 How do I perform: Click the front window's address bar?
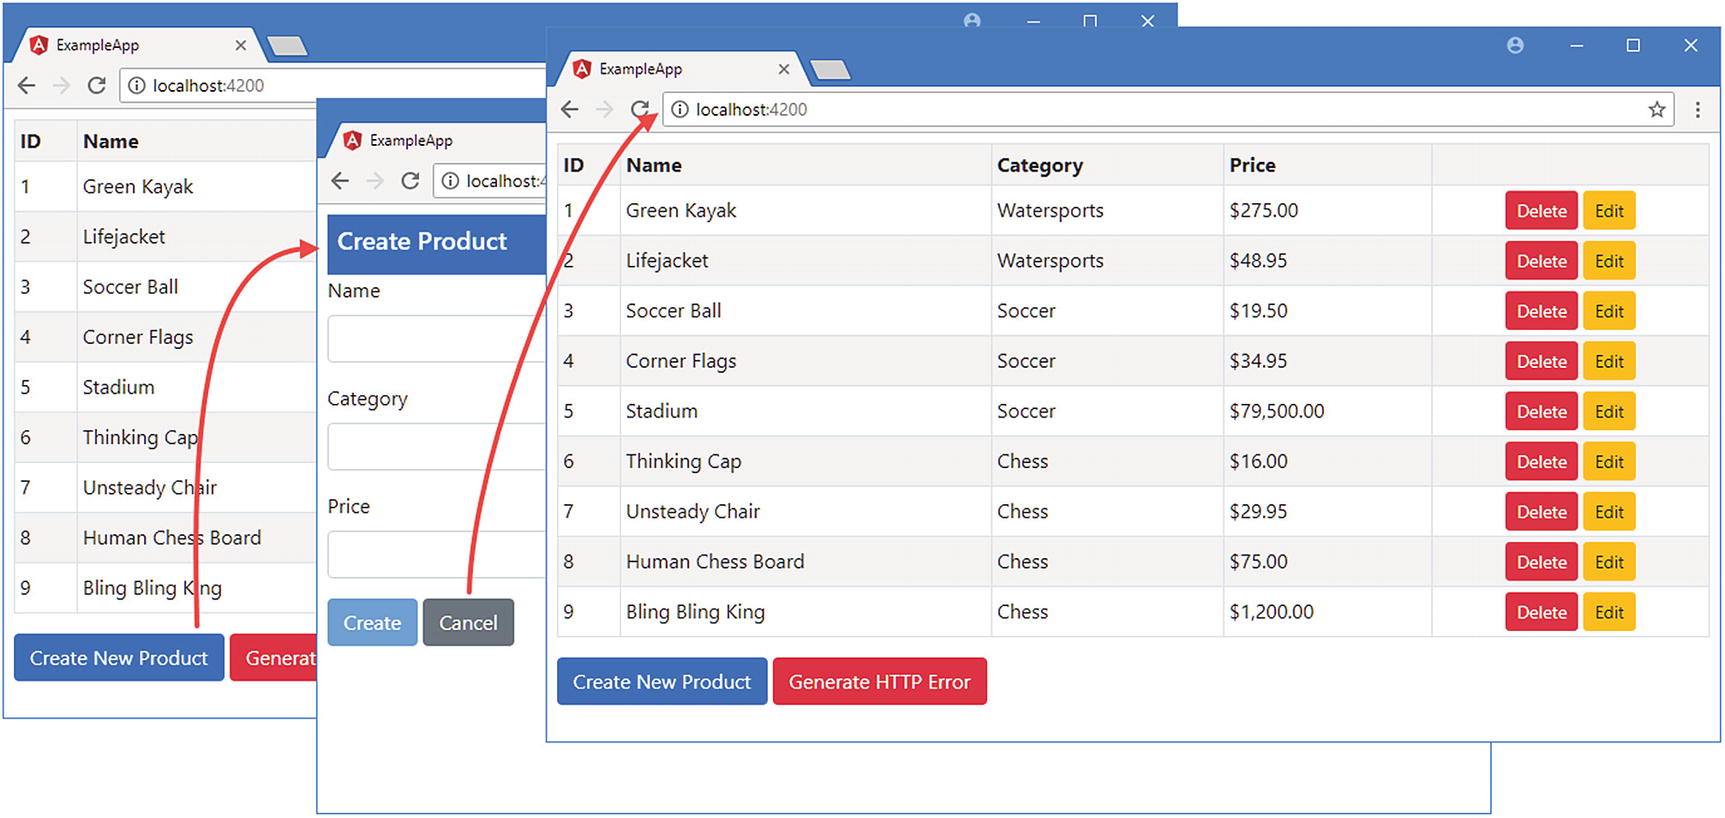pyautogui.click(x=1150, y=110)
